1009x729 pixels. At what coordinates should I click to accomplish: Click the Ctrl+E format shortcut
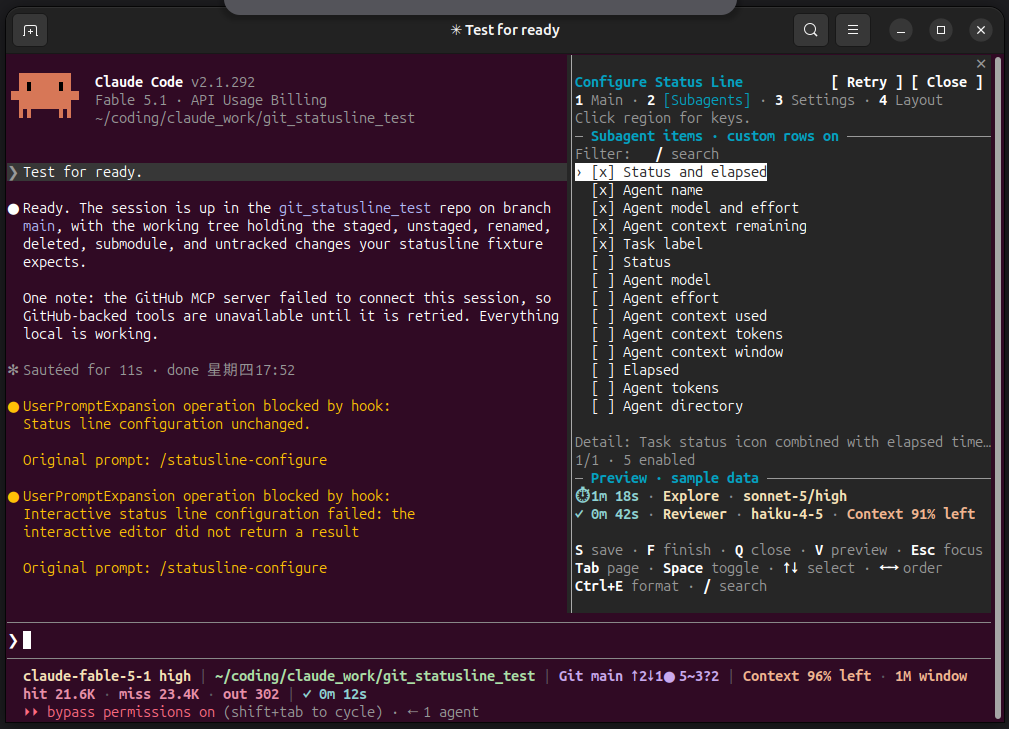tap(627, 586)
